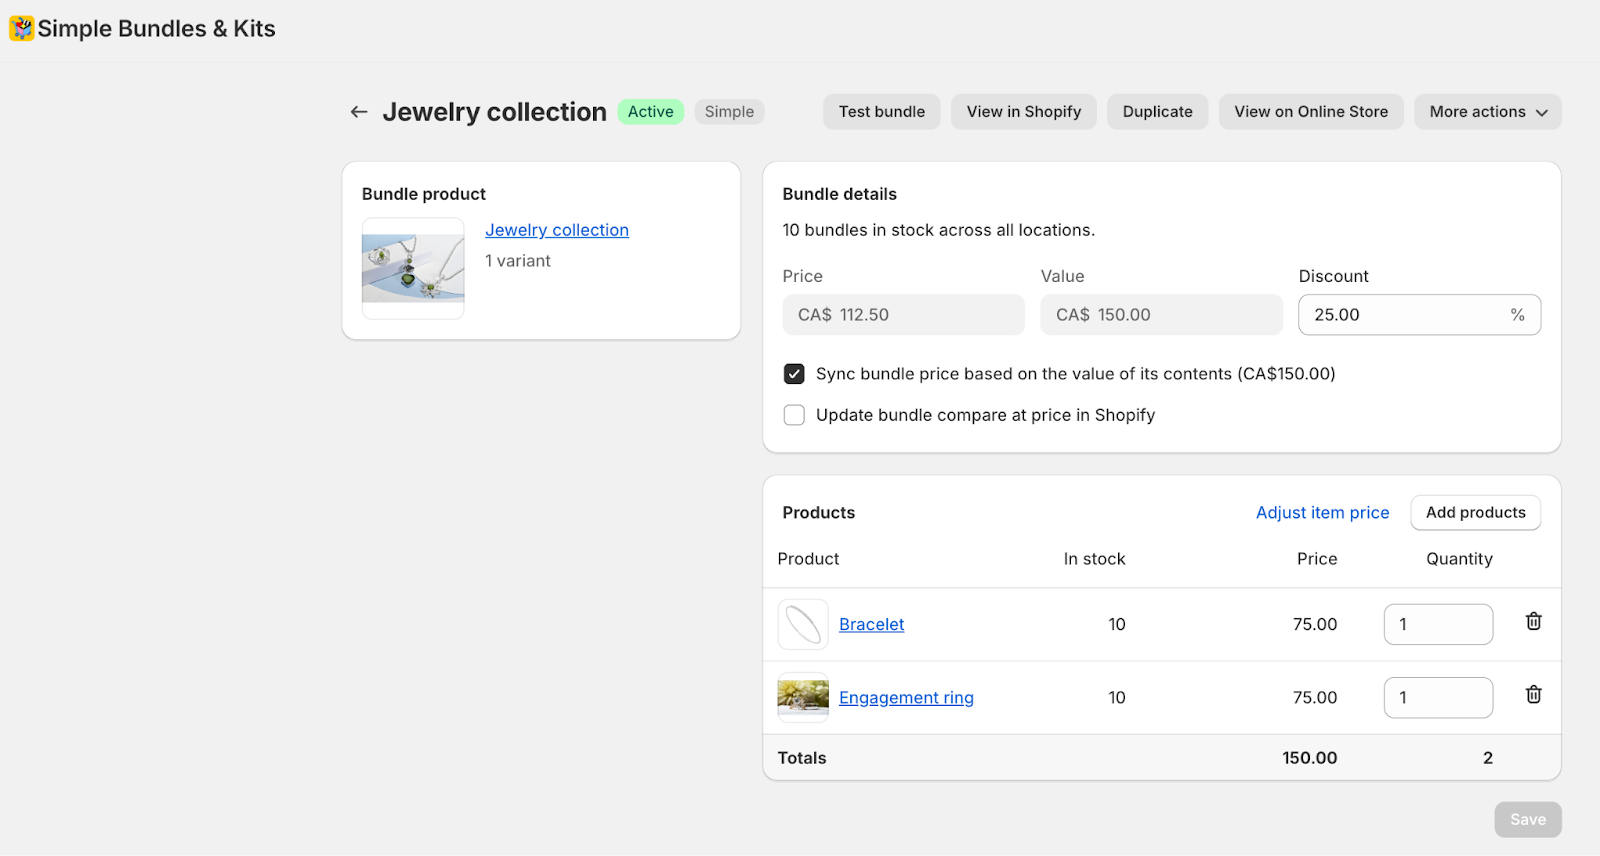Focus the Discount percentage field

1400,315
